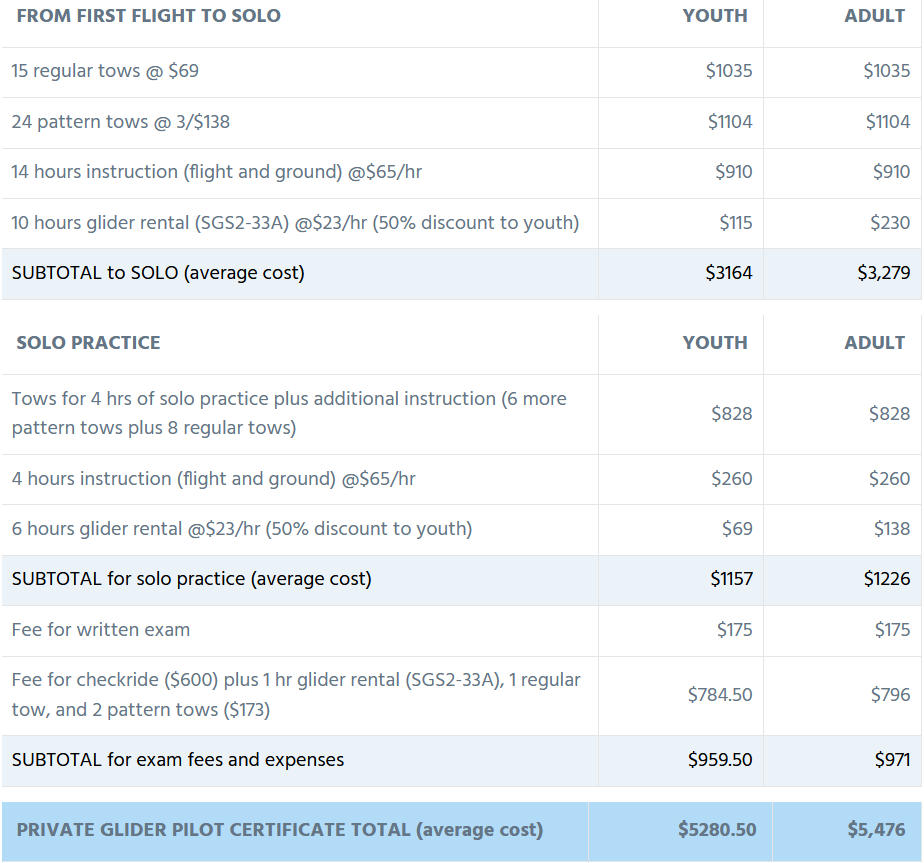Click the $784.50 youth checkride cost

720,695
